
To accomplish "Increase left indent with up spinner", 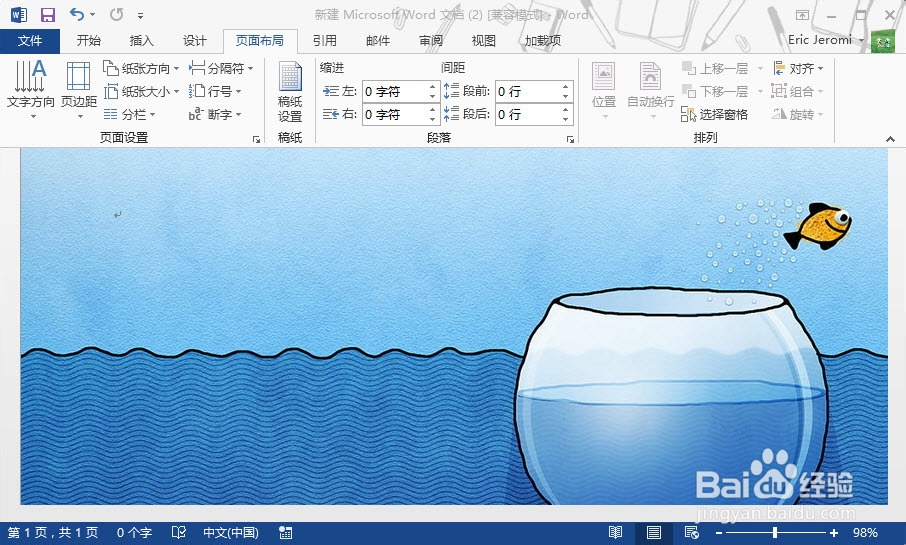I will (x=432, y=87).
